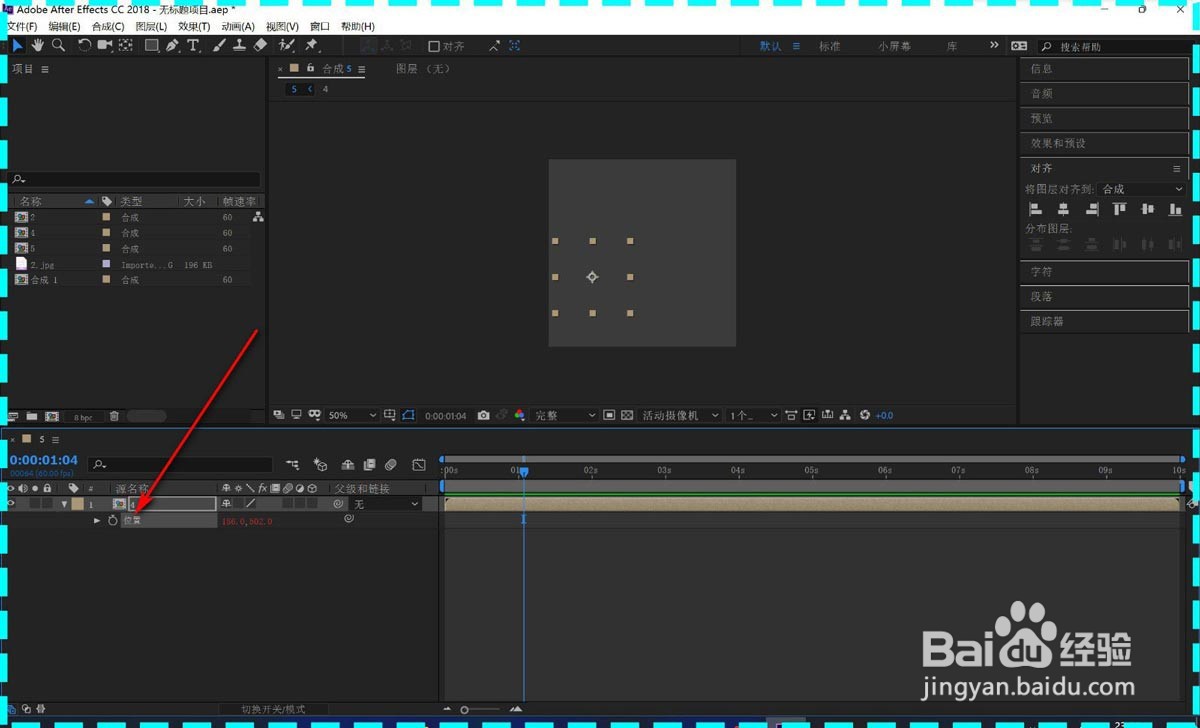Click the timeline current time 0:00:01:04
The height and width of the screenshot is (728, 1200).
tap(43, 460)
